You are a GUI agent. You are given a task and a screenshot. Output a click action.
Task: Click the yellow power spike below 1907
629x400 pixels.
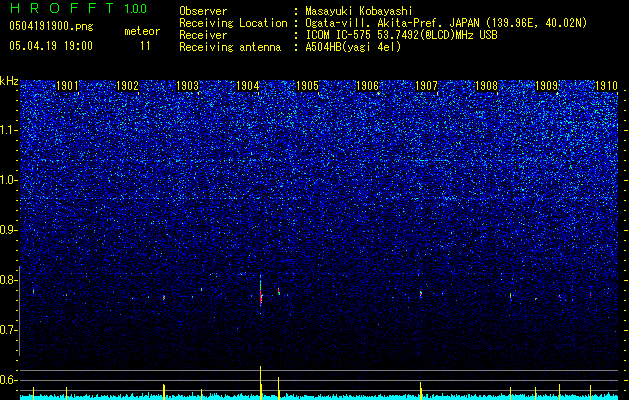coord(421,391)
